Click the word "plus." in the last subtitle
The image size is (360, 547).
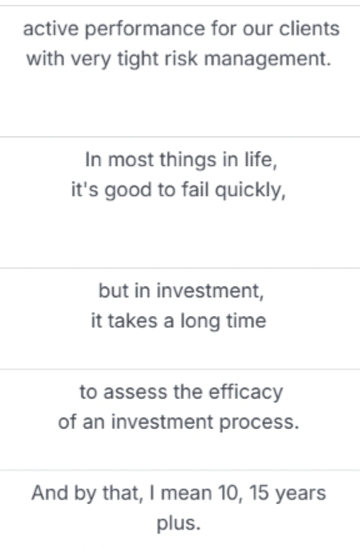179,523
